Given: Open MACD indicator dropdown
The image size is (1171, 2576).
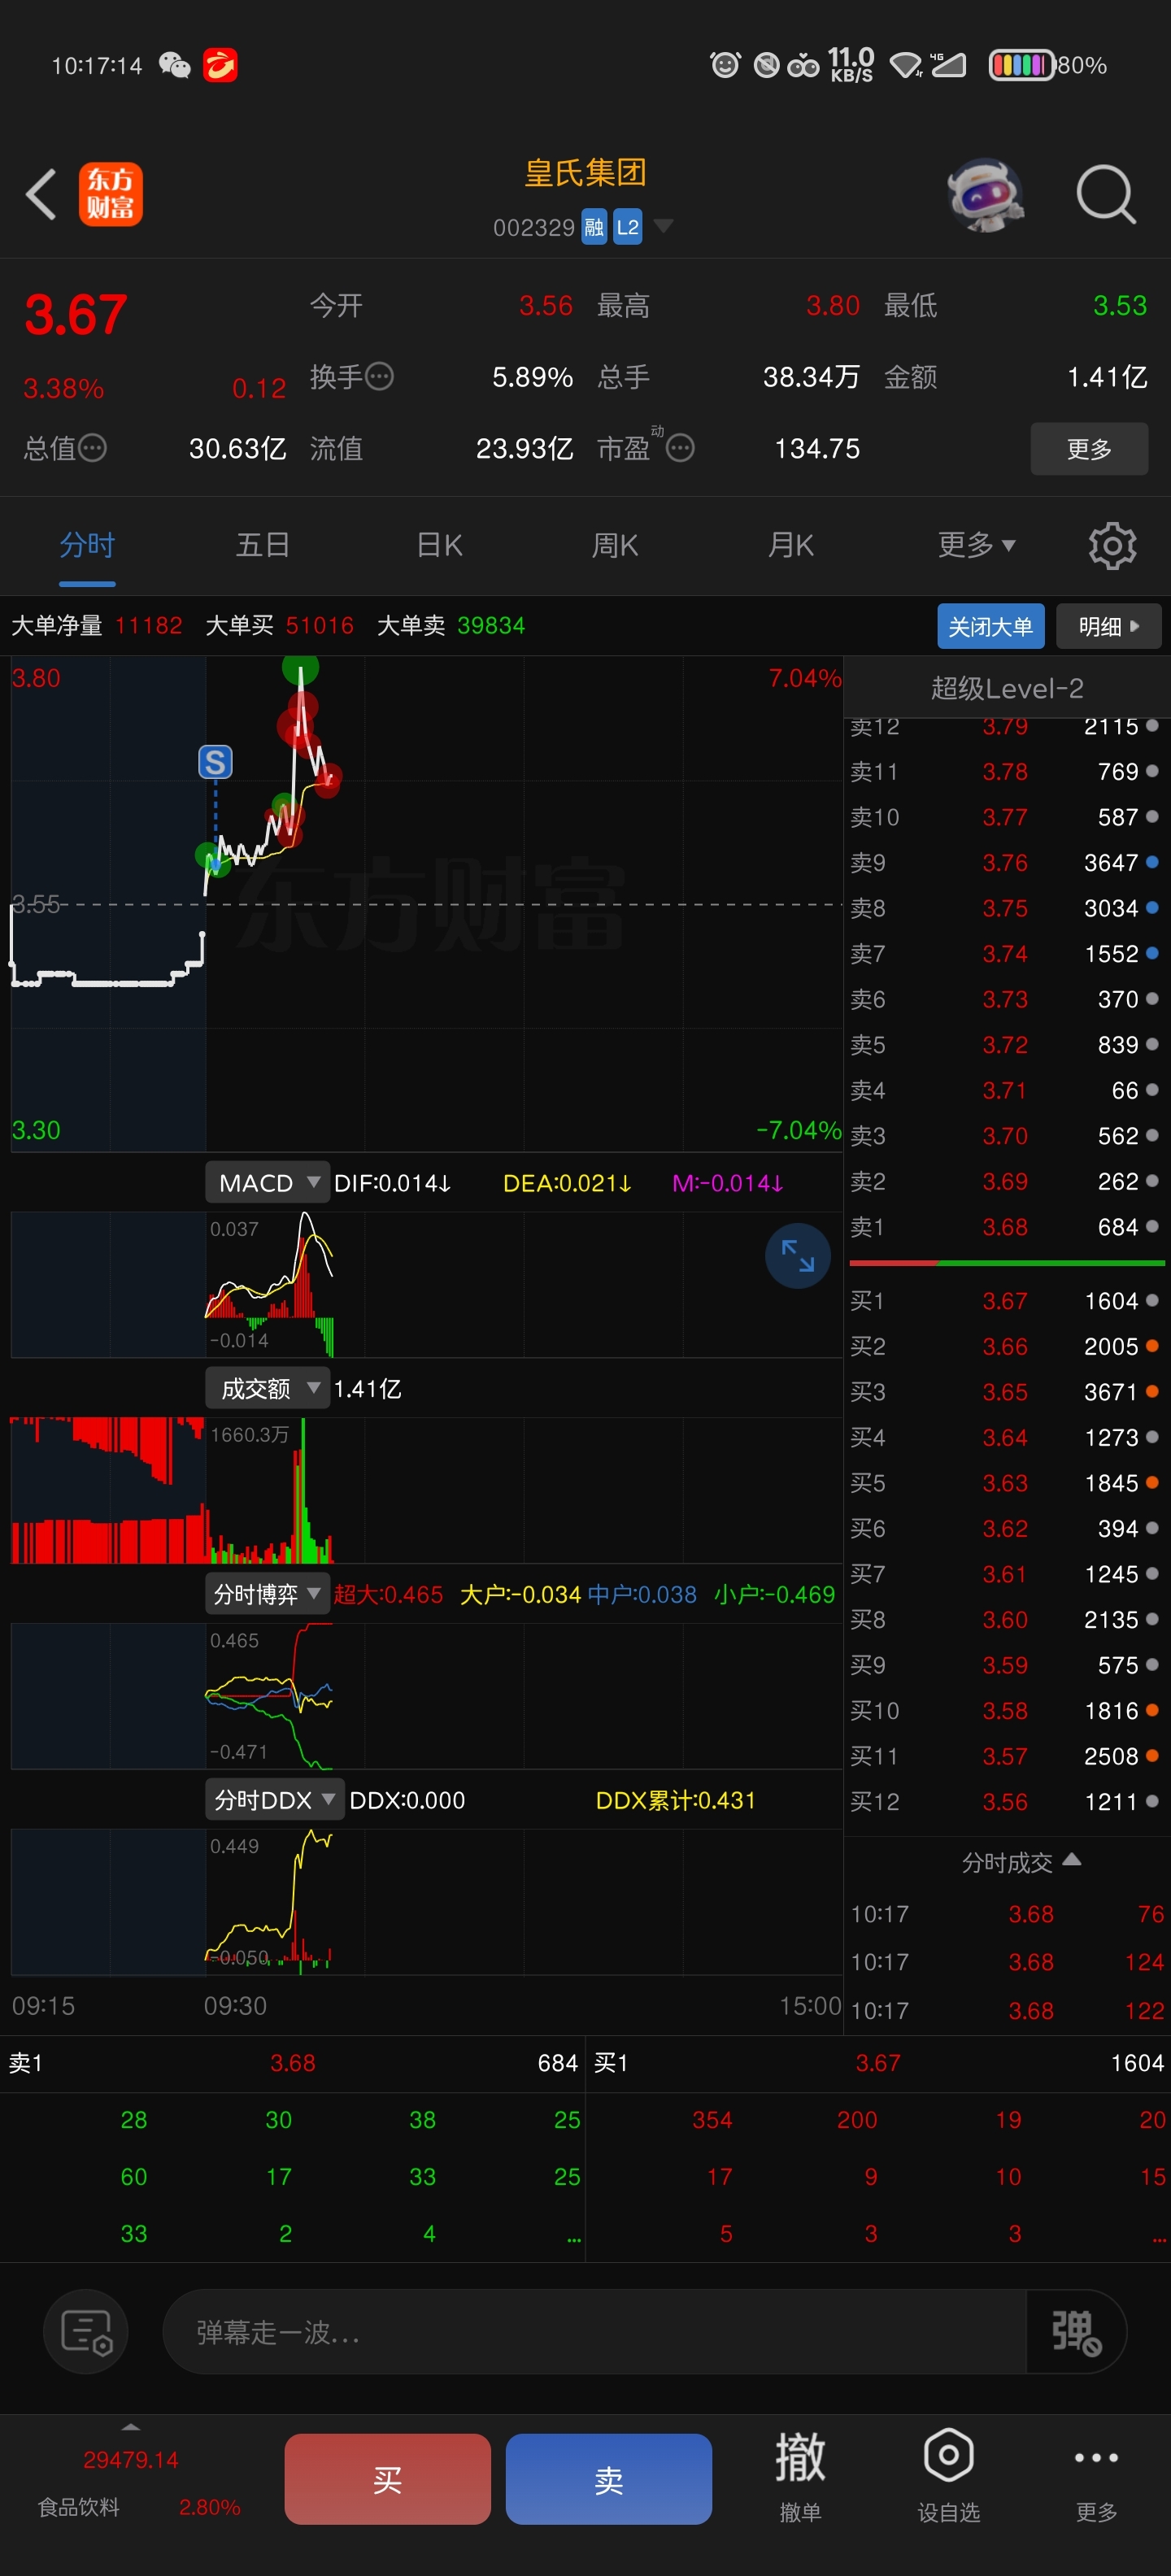Looking at the screenshot, I should pyautogui.click(x=267, y=1183).
